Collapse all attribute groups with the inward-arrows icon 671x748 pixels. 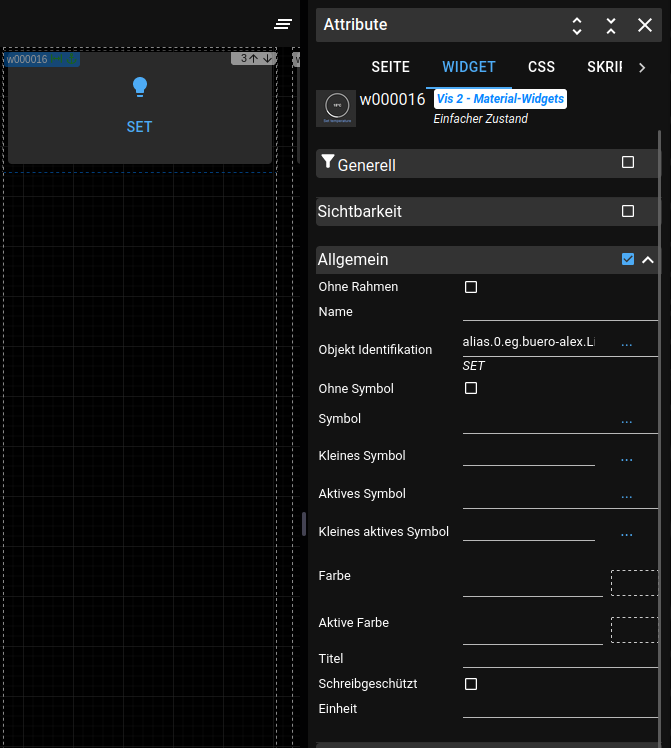[x=611, y=26]
